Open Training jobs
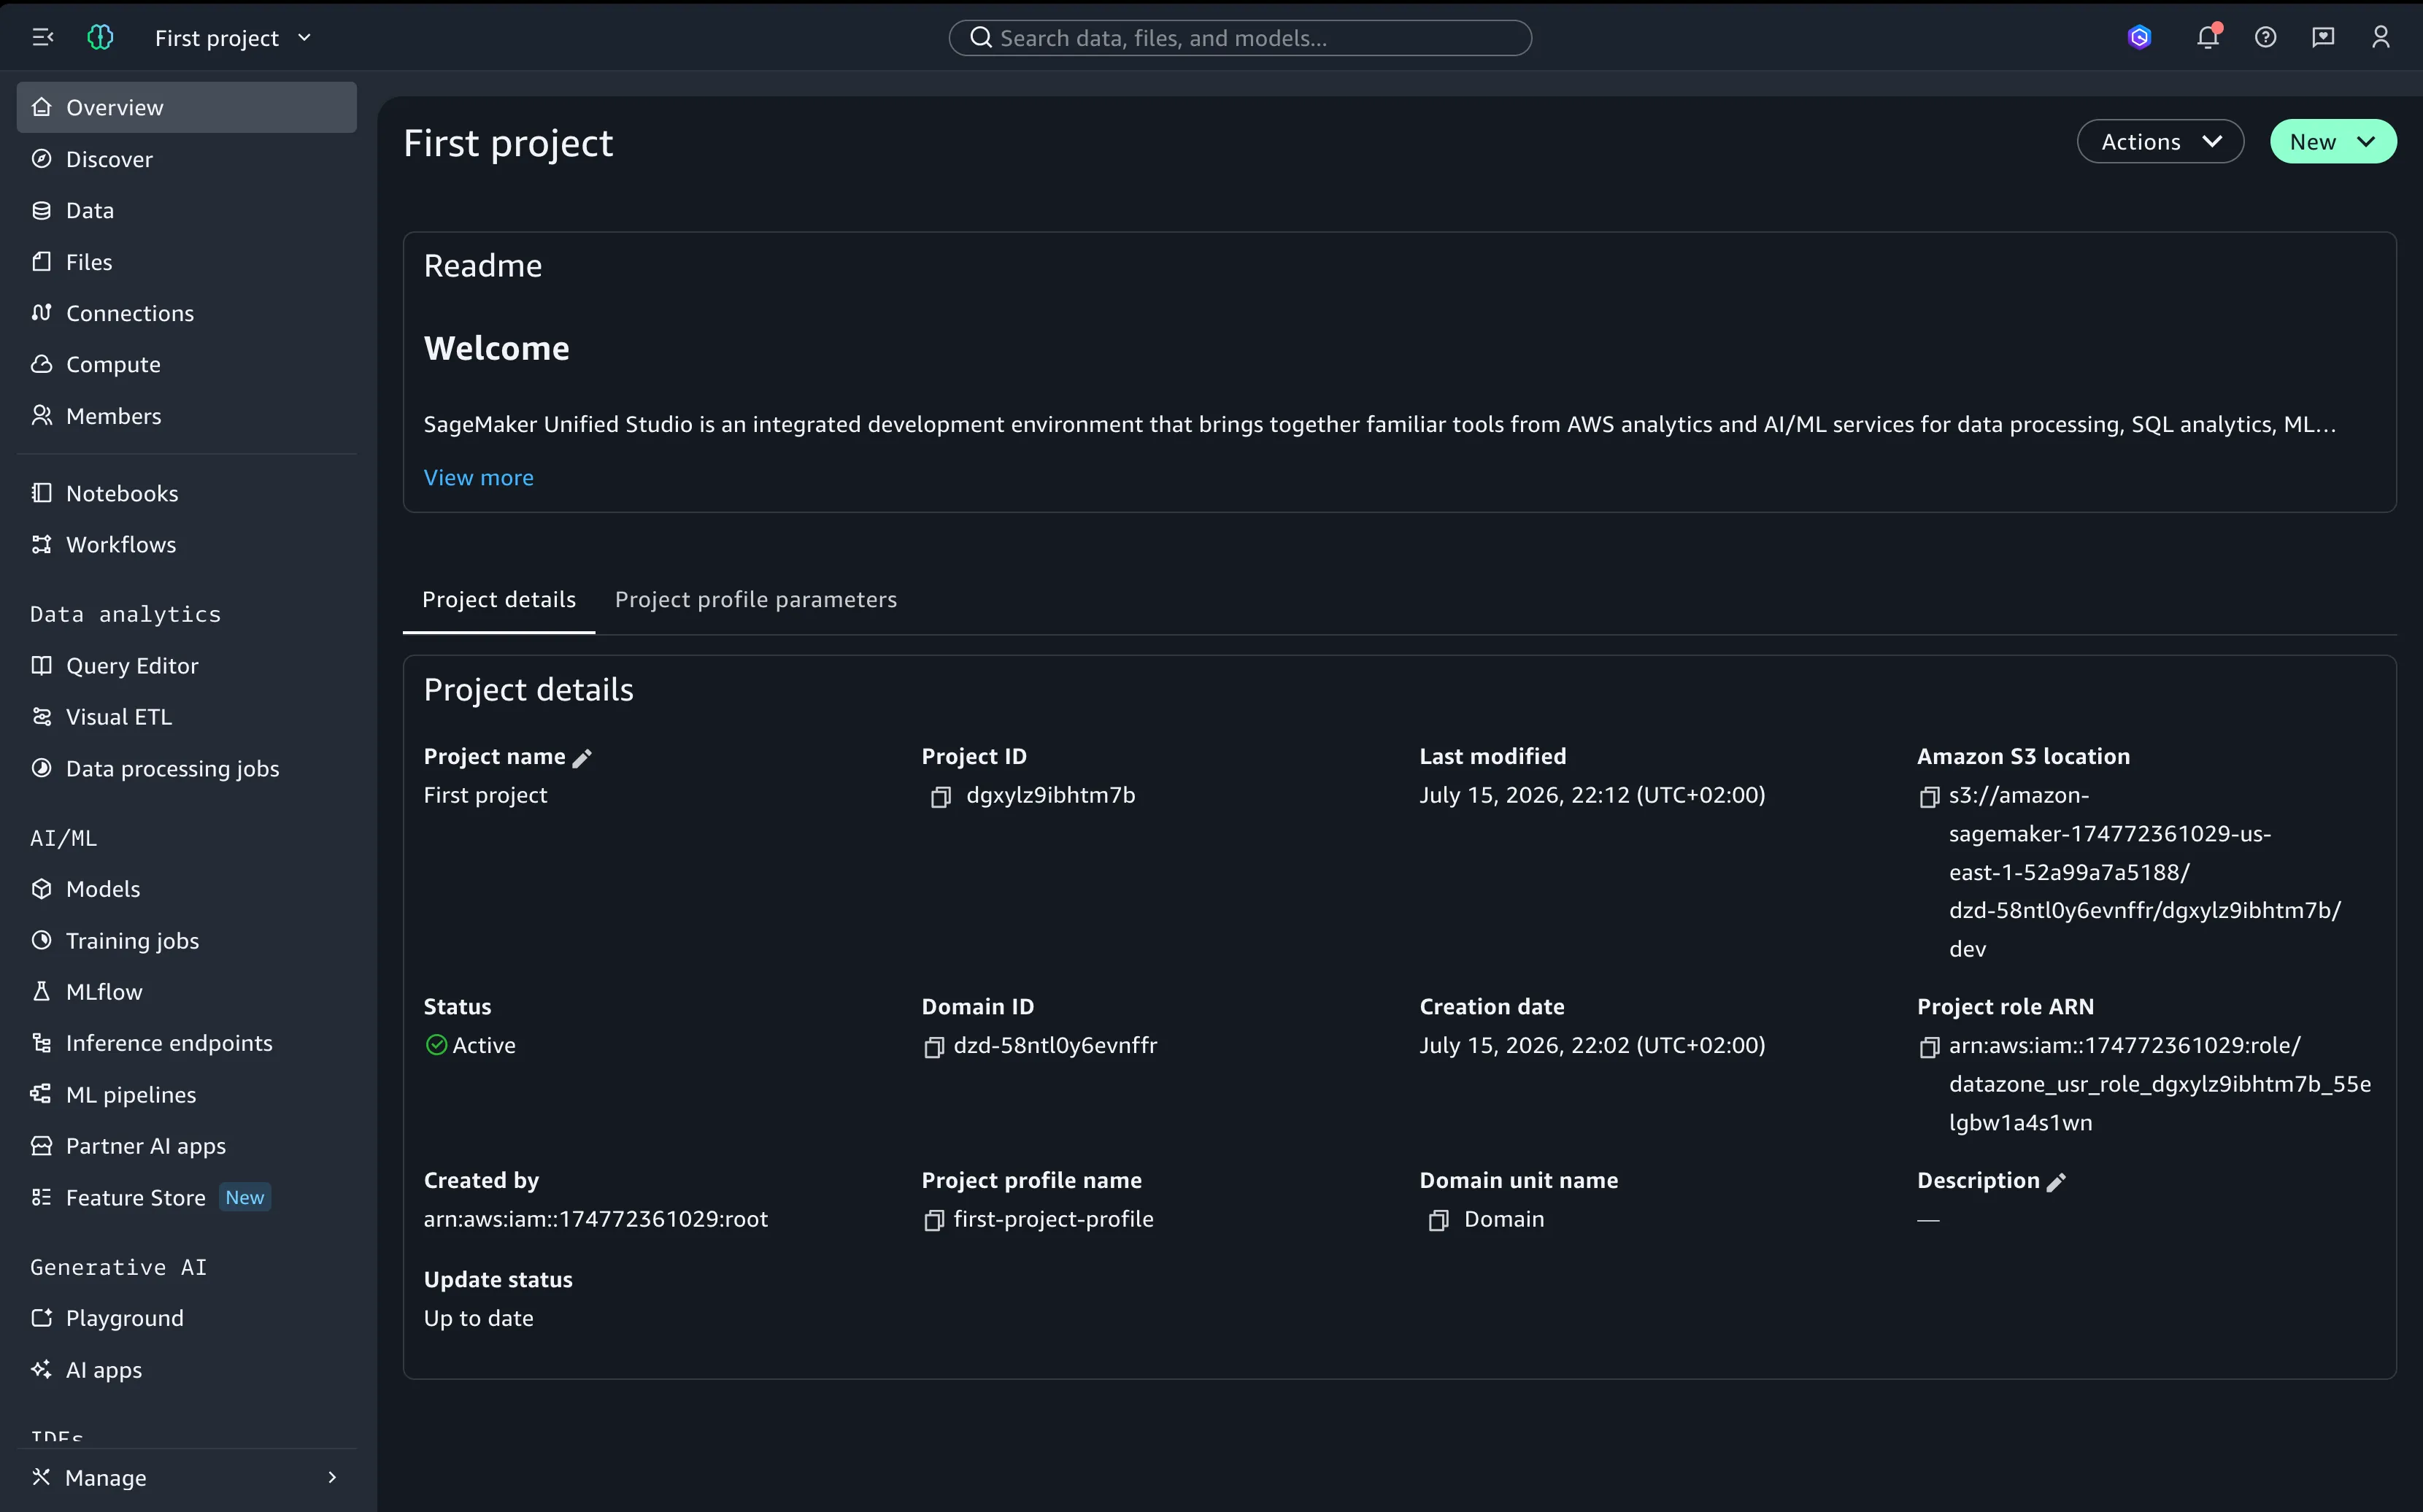The width and height of the screenshot is (2423, 1512). (x=187, y=940)
